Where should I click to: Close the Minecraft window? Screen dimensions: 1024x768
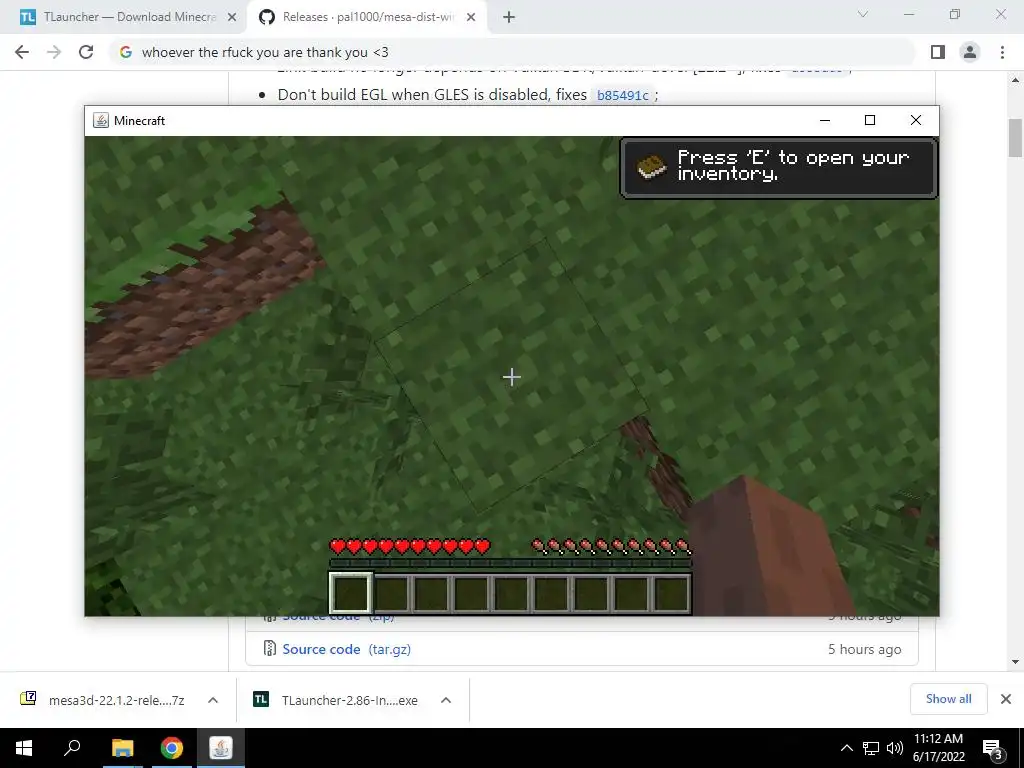pyautogui.click(x=916, y=120)
